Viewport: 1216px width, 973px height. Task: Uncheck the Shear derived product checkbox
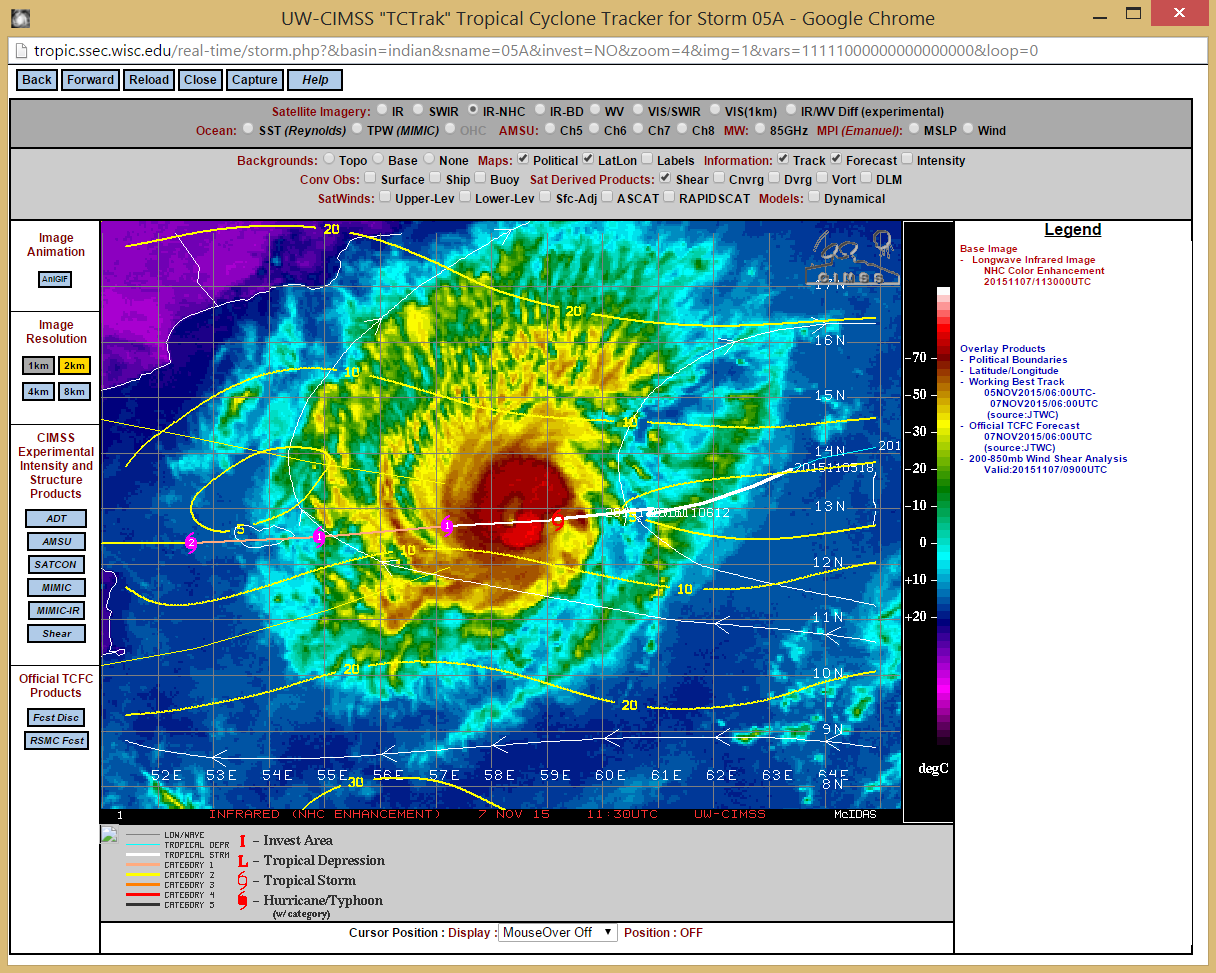coord(665,178)
